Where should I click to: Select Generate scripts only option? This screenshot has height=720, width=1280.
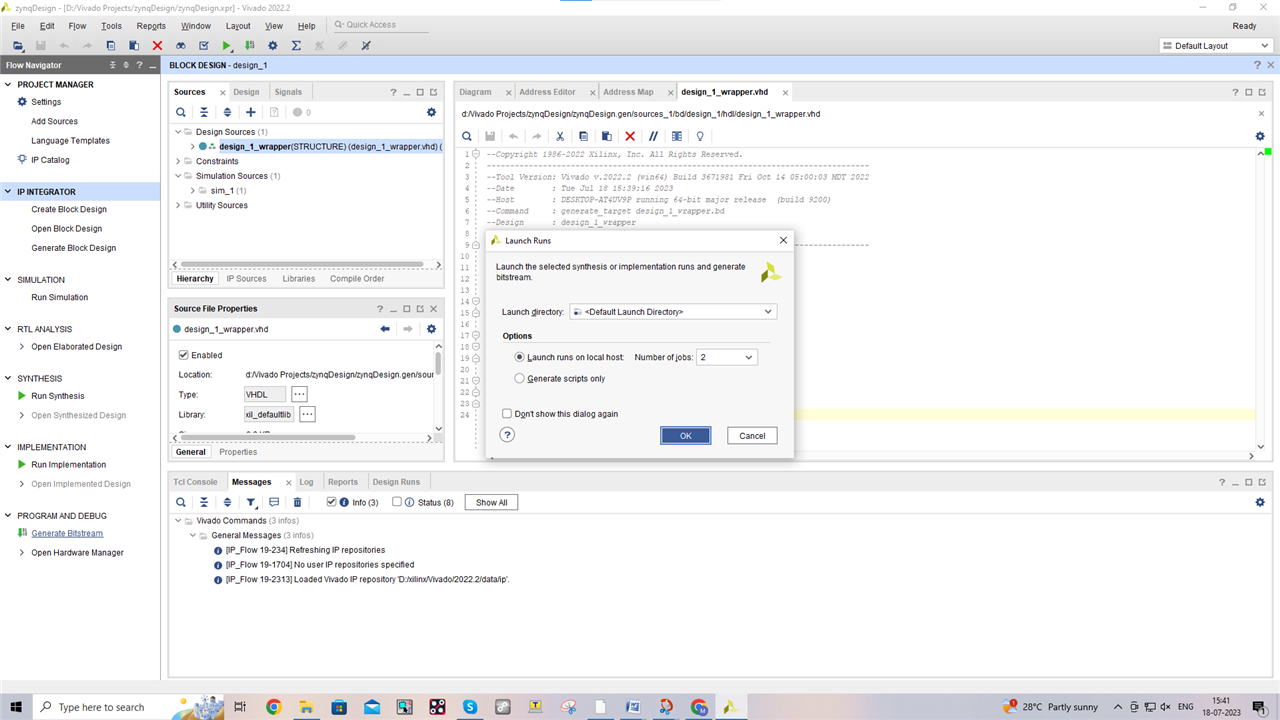pyautogui.click(x=519, y=379)
